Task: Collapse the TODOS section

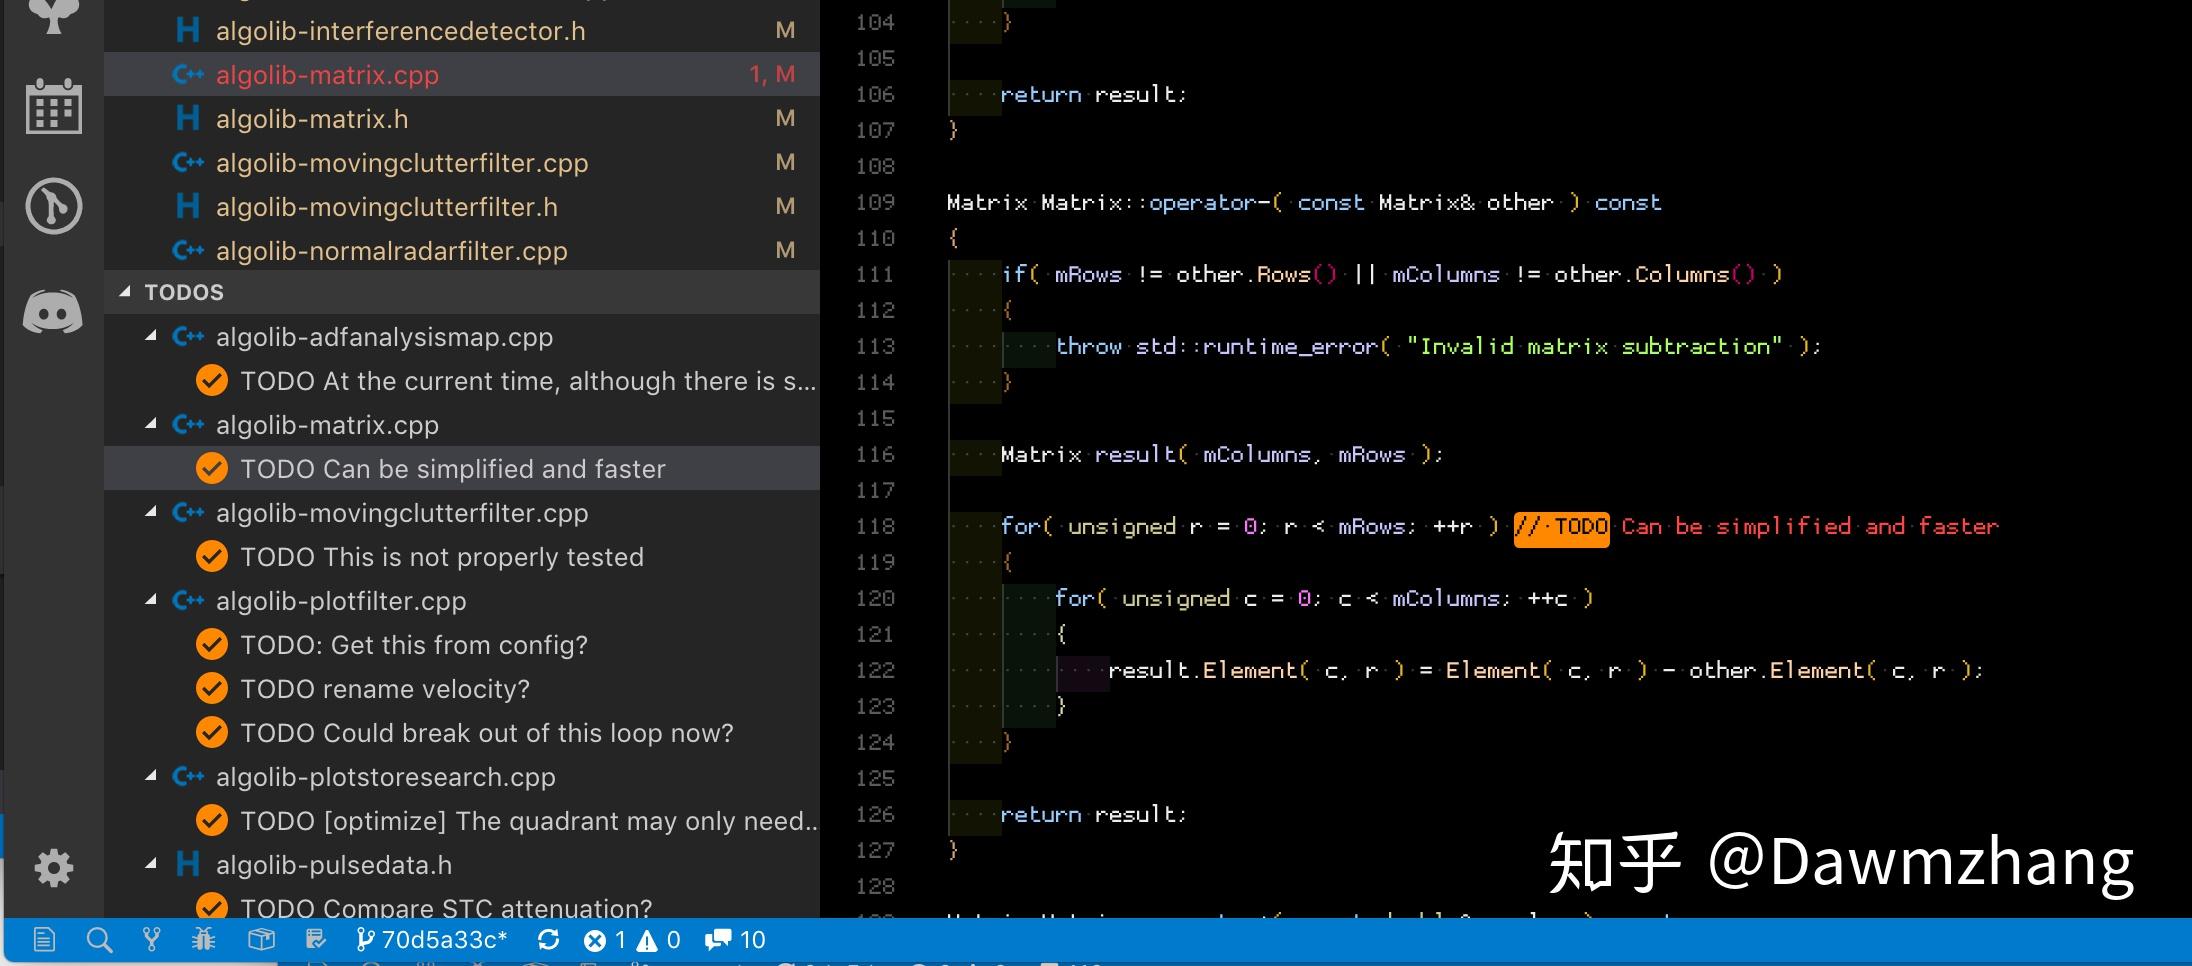Action: (126, 291)
